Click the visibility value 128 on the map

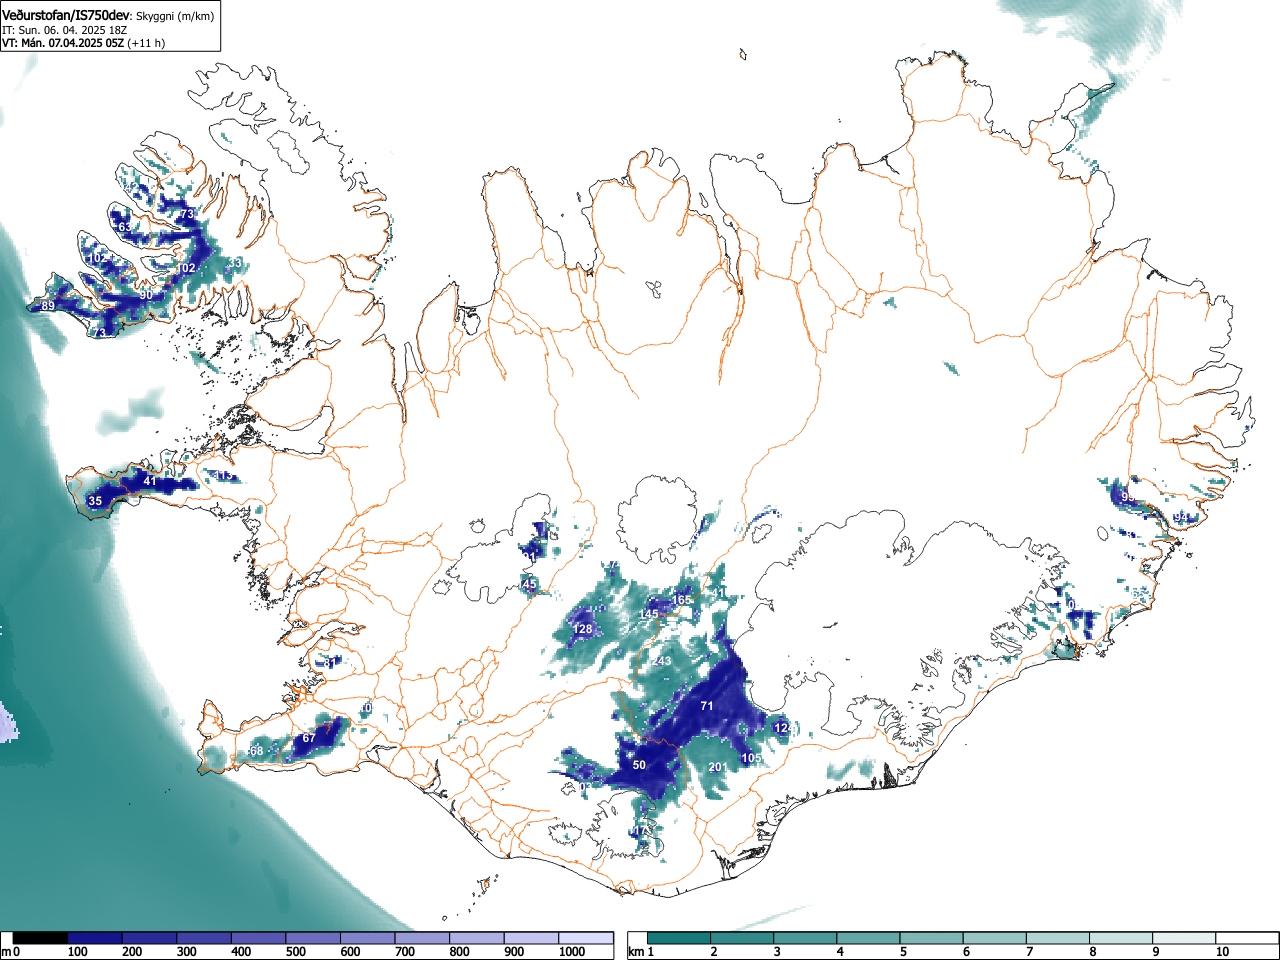583,629
